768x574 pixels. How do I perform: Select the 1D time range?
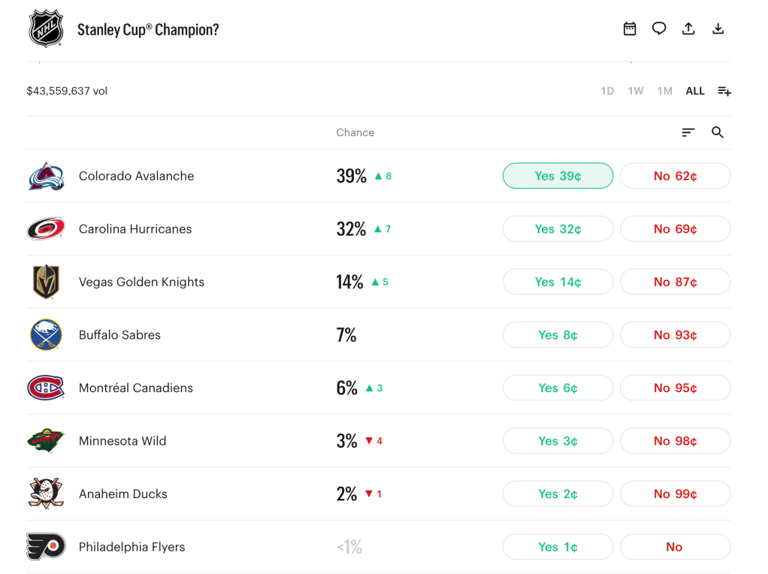point(607,91)
